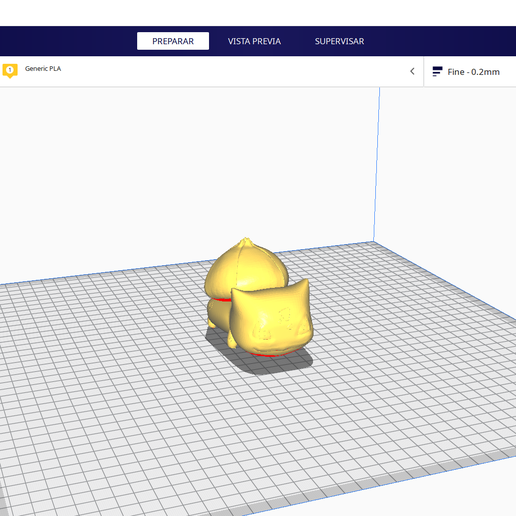Select the Generic PLA material label
Screen dimensions: 516x516
(x=43, y=69)
